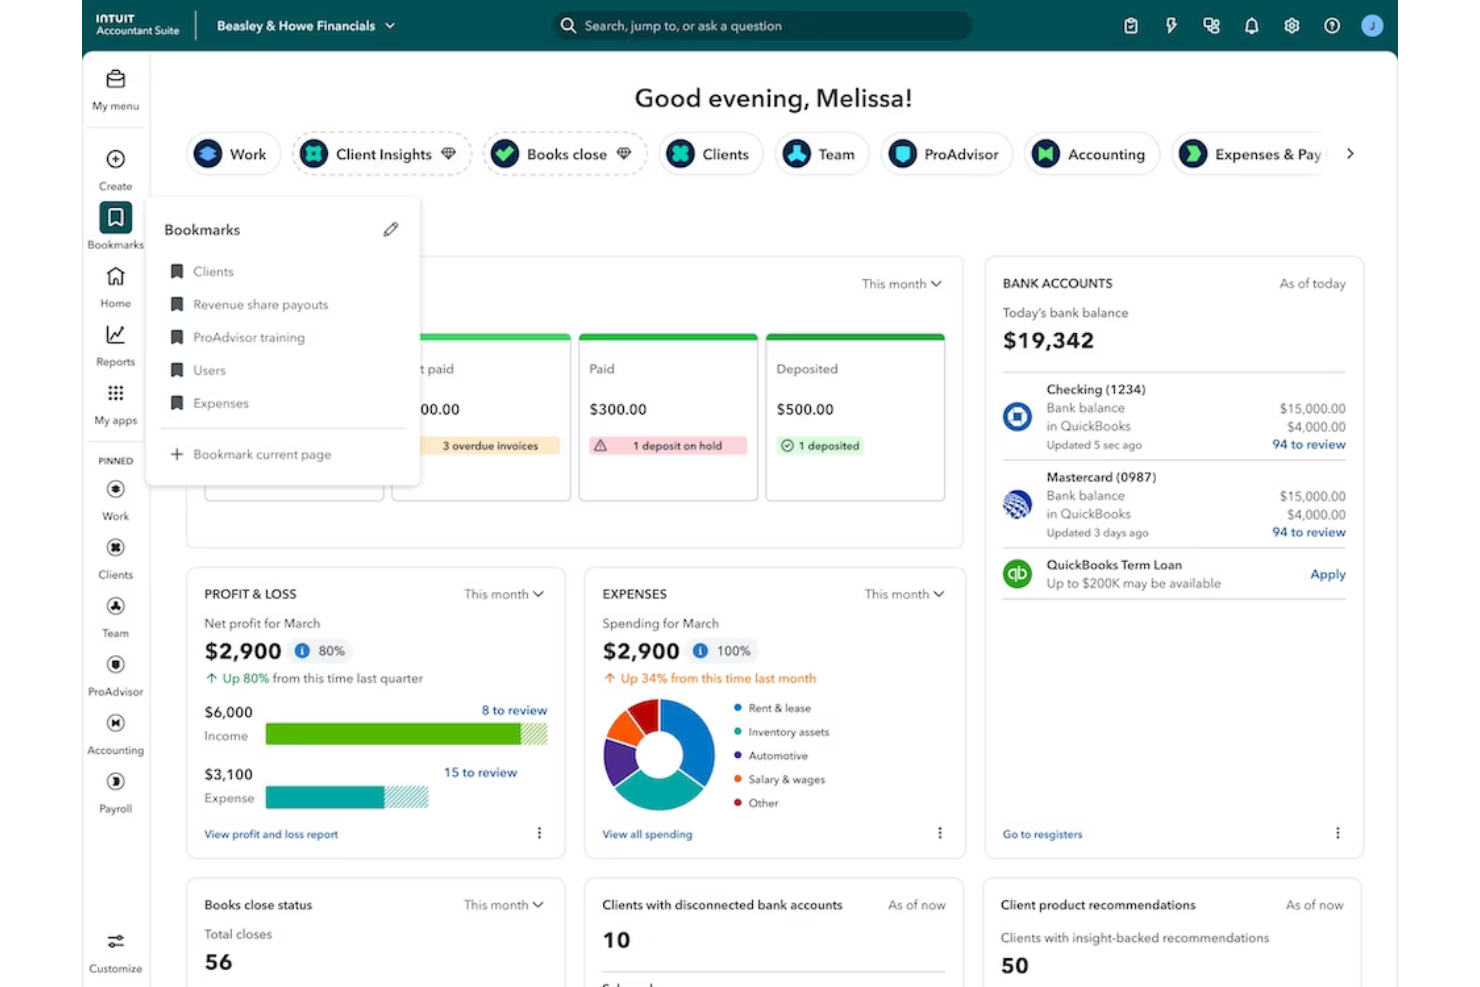Screen dimensions: 1480x987
Task: Click Bookmark current page
Action: (x=251, y=454)
